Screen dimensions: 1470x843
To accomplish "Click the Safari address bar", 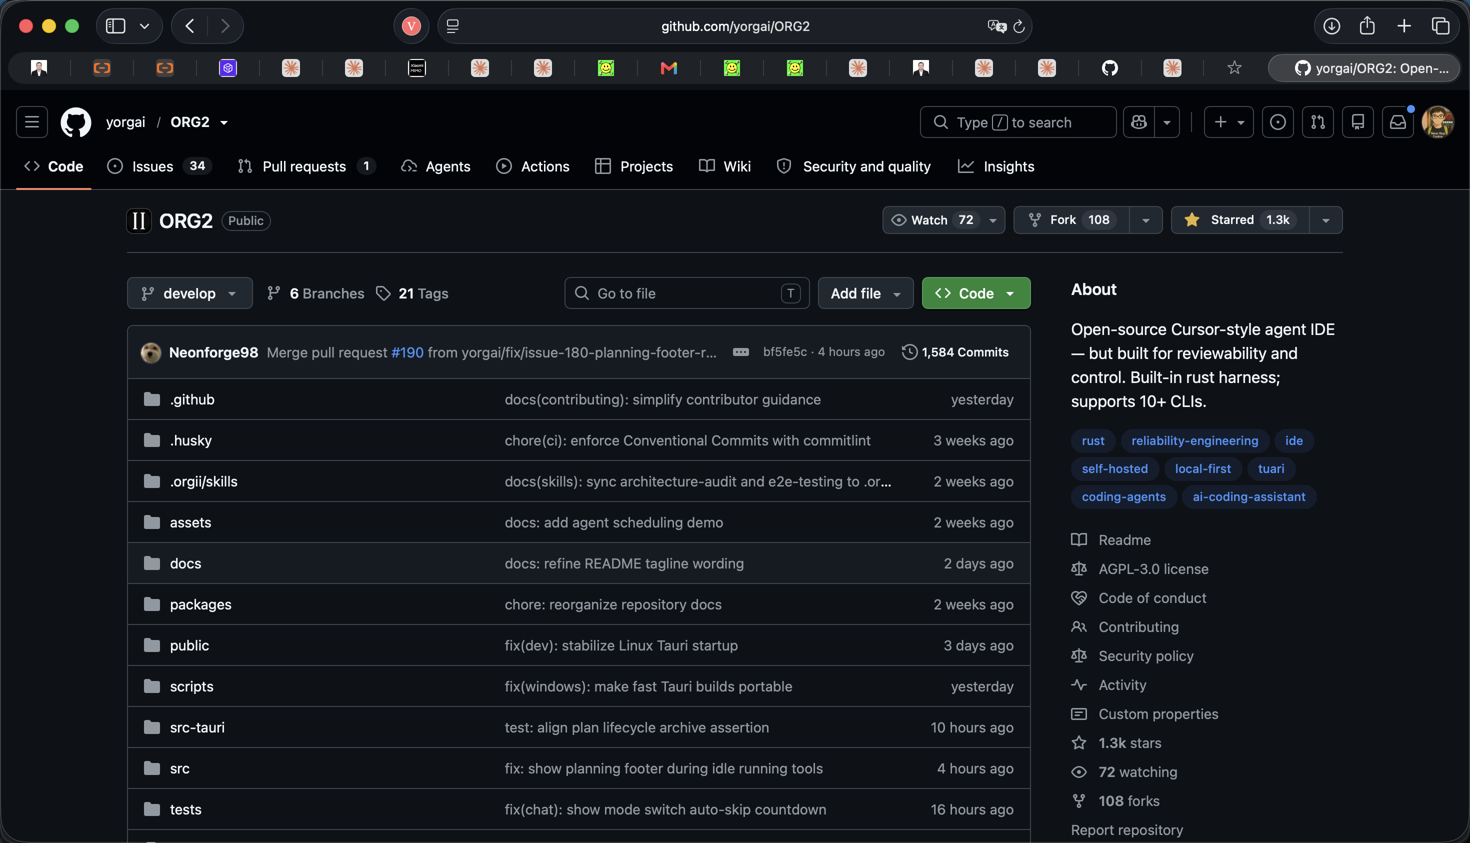I will [x=735, y=26].
